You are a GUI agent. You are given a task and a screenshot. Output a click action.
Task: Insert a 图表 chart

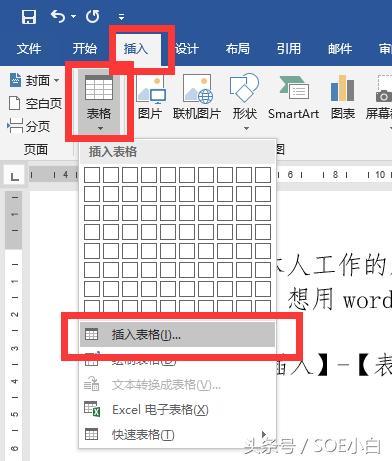[343, 97]
